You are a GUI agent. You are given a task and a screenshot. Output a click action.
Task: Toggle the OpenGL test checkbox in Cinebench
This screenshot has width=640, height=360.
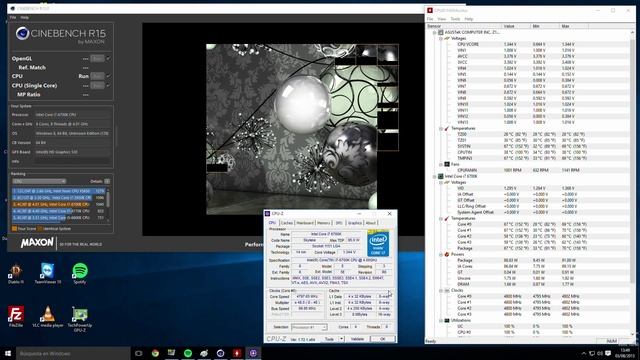108,58
